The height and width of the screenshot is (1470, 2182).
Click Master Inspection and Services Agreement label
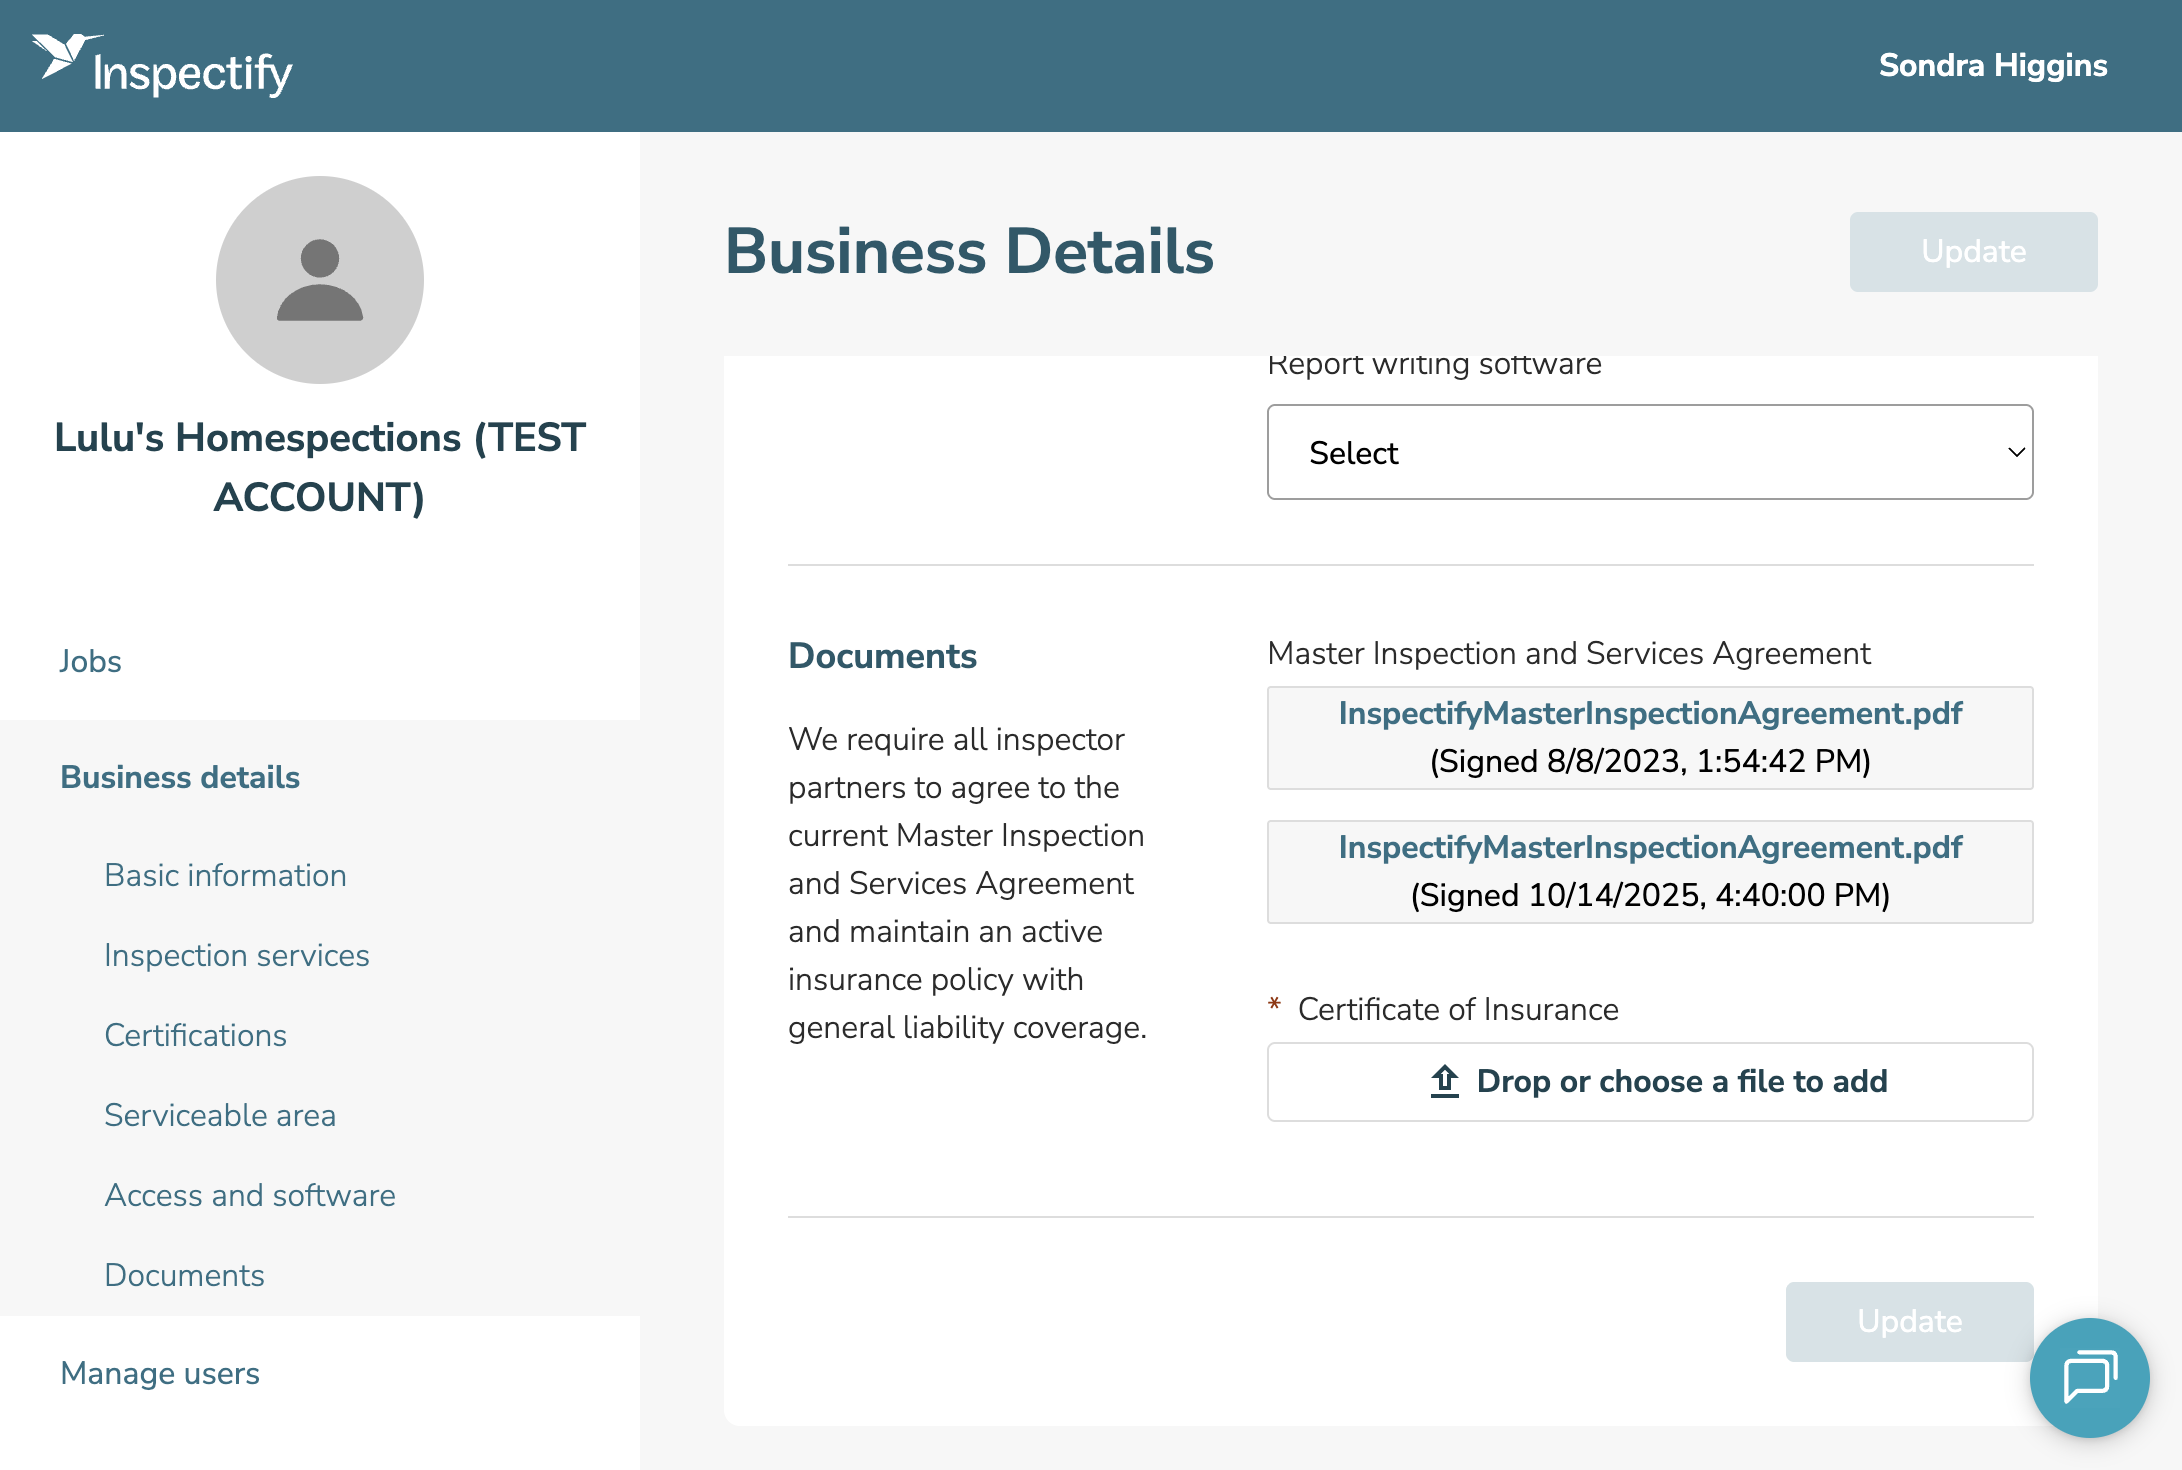coord(1569,653)
